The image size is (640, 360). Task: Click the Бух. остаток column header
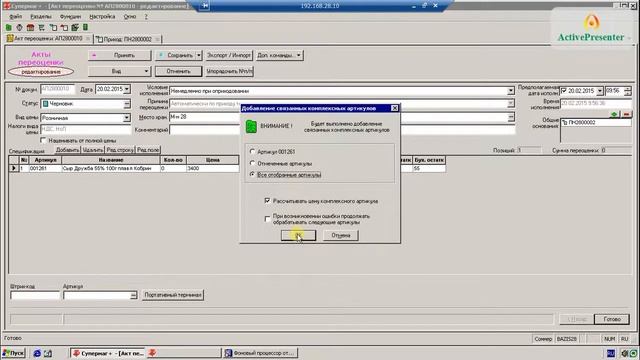429,160
